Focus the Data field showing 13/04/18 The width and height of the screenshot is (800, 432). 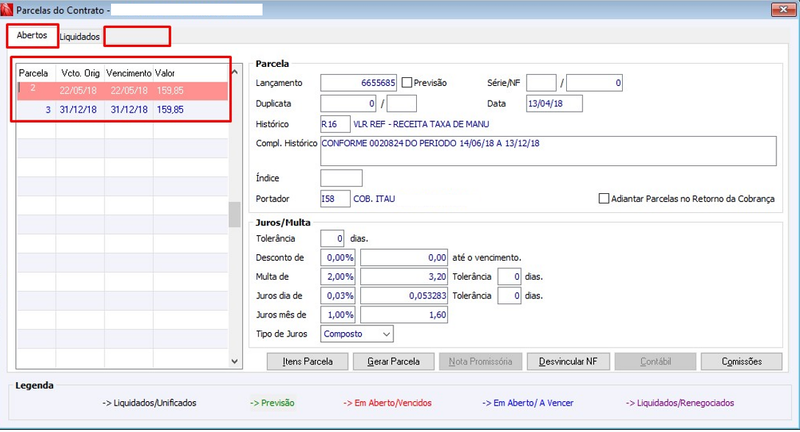(554, 104)
